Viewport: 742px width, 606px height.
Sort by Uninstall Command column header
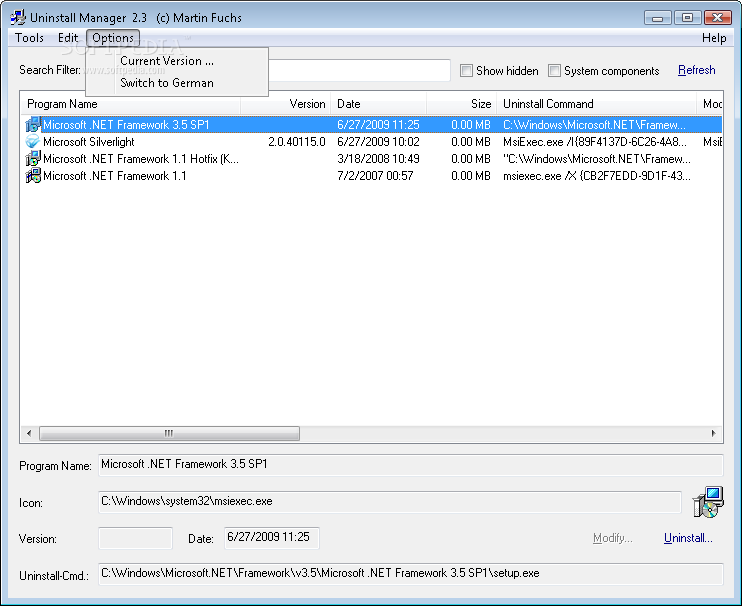click(596, 104)
